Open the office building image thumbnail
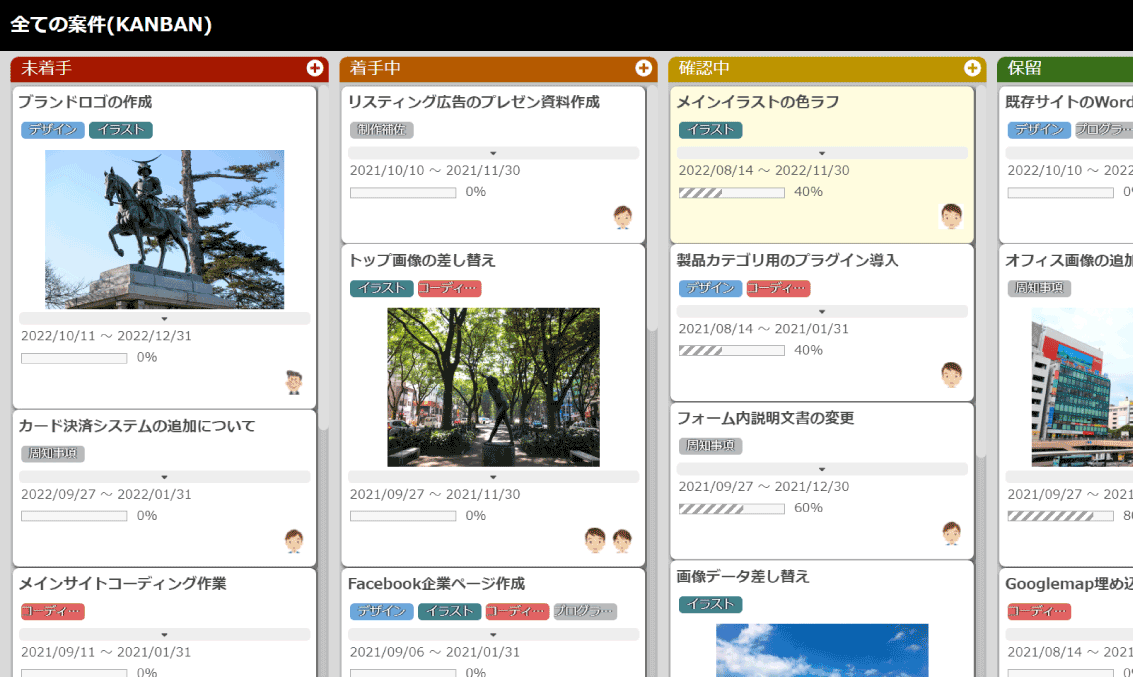 (1082, 387)
